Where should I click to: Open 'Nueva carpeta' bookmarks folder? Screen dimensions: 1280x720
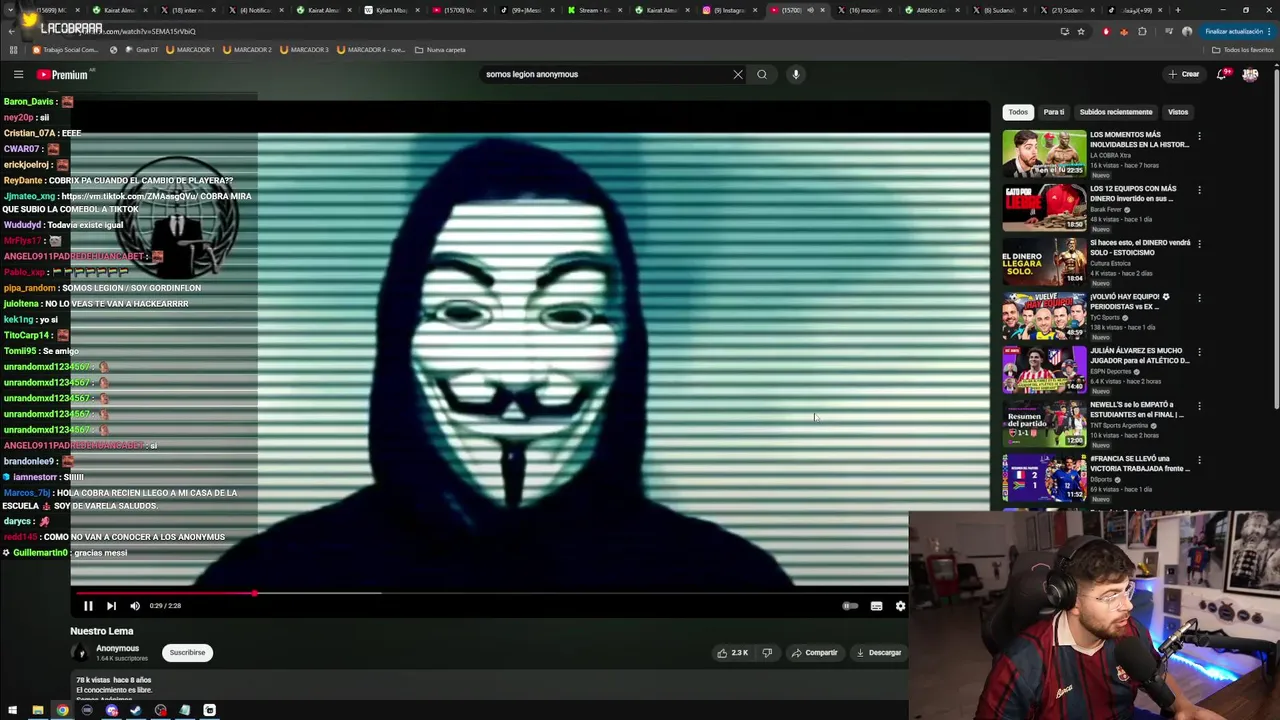pos(440,50)
